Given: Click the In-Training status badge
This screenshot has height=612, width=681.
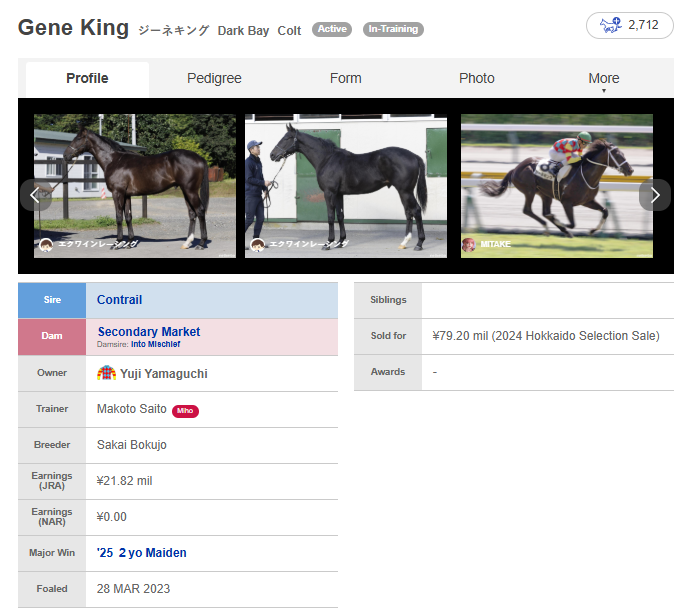Looking at the screenshot, I should [x=393, y=29].
